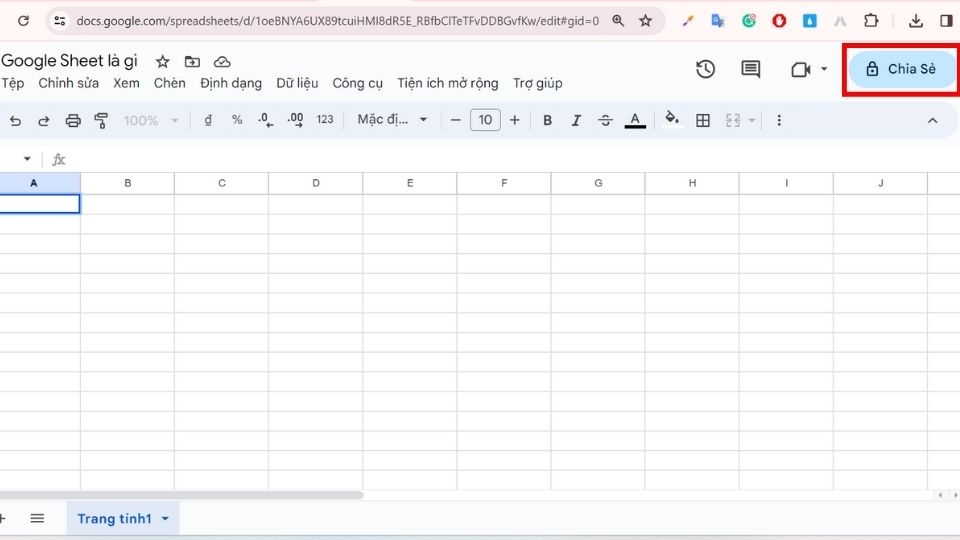
Task: Print the spreadsheet
Action: tap(73, 121)
